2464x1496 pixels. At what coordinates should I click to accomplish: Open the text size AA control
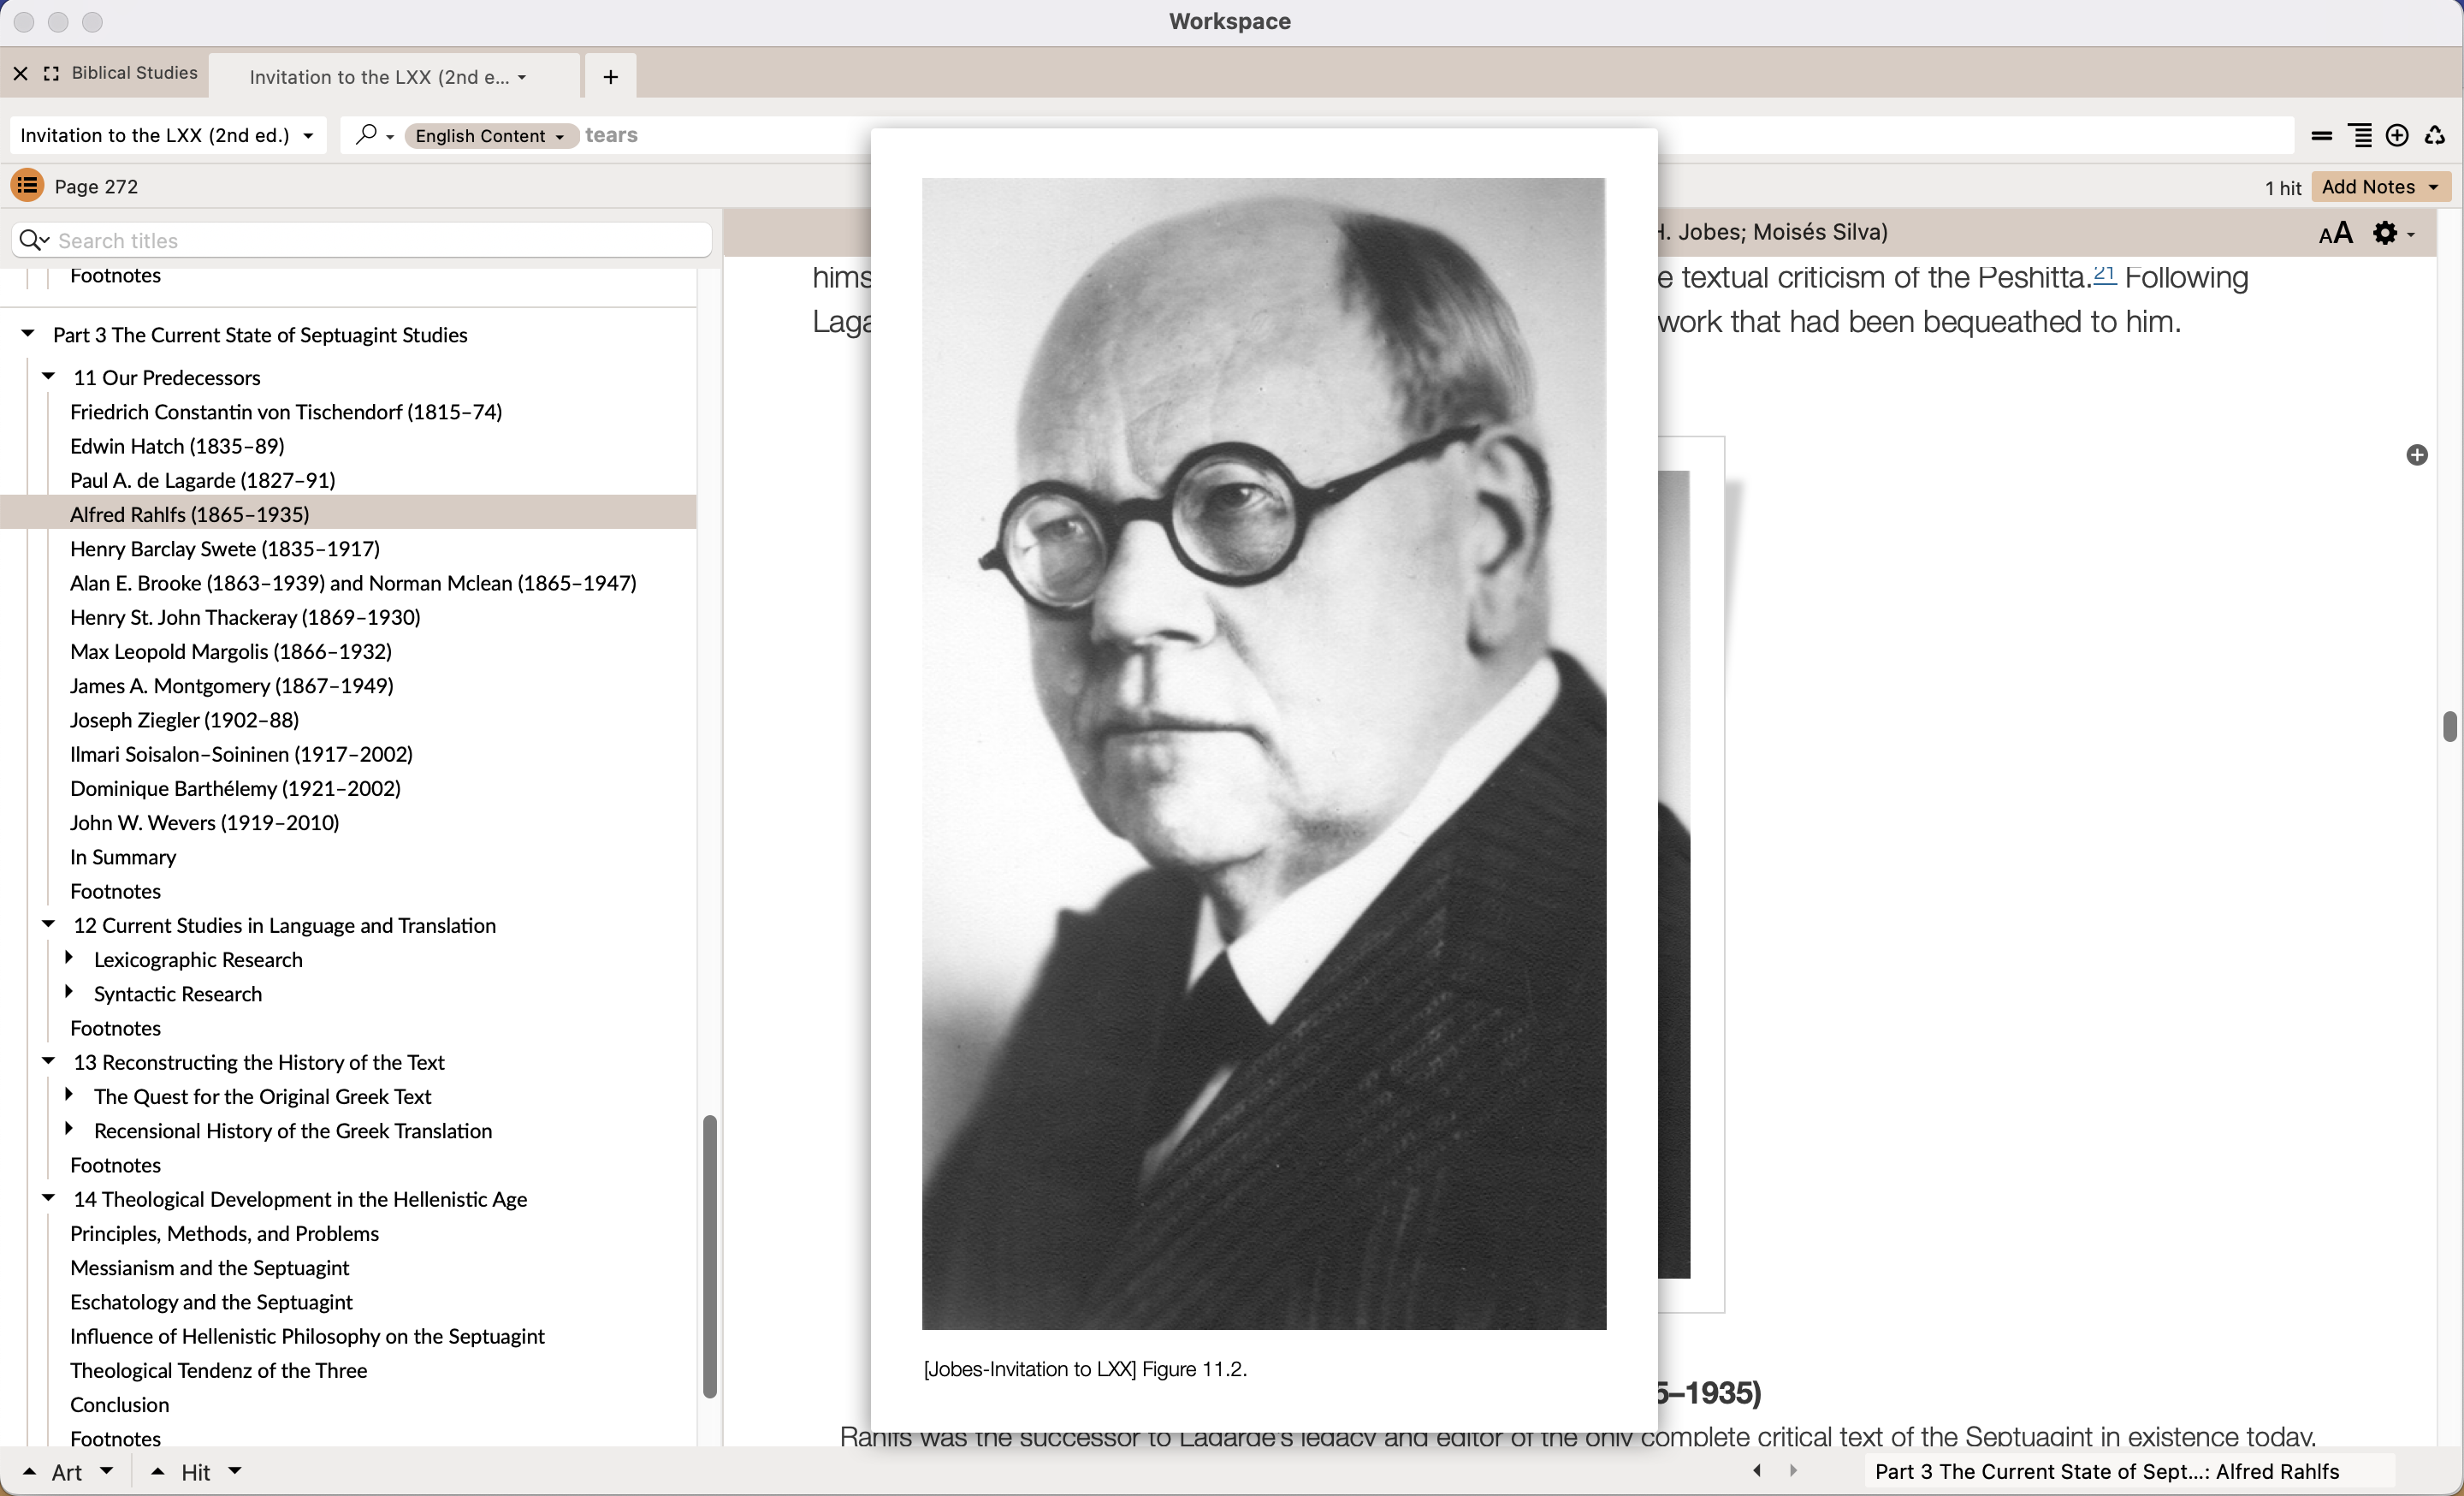click(2335, 234)
